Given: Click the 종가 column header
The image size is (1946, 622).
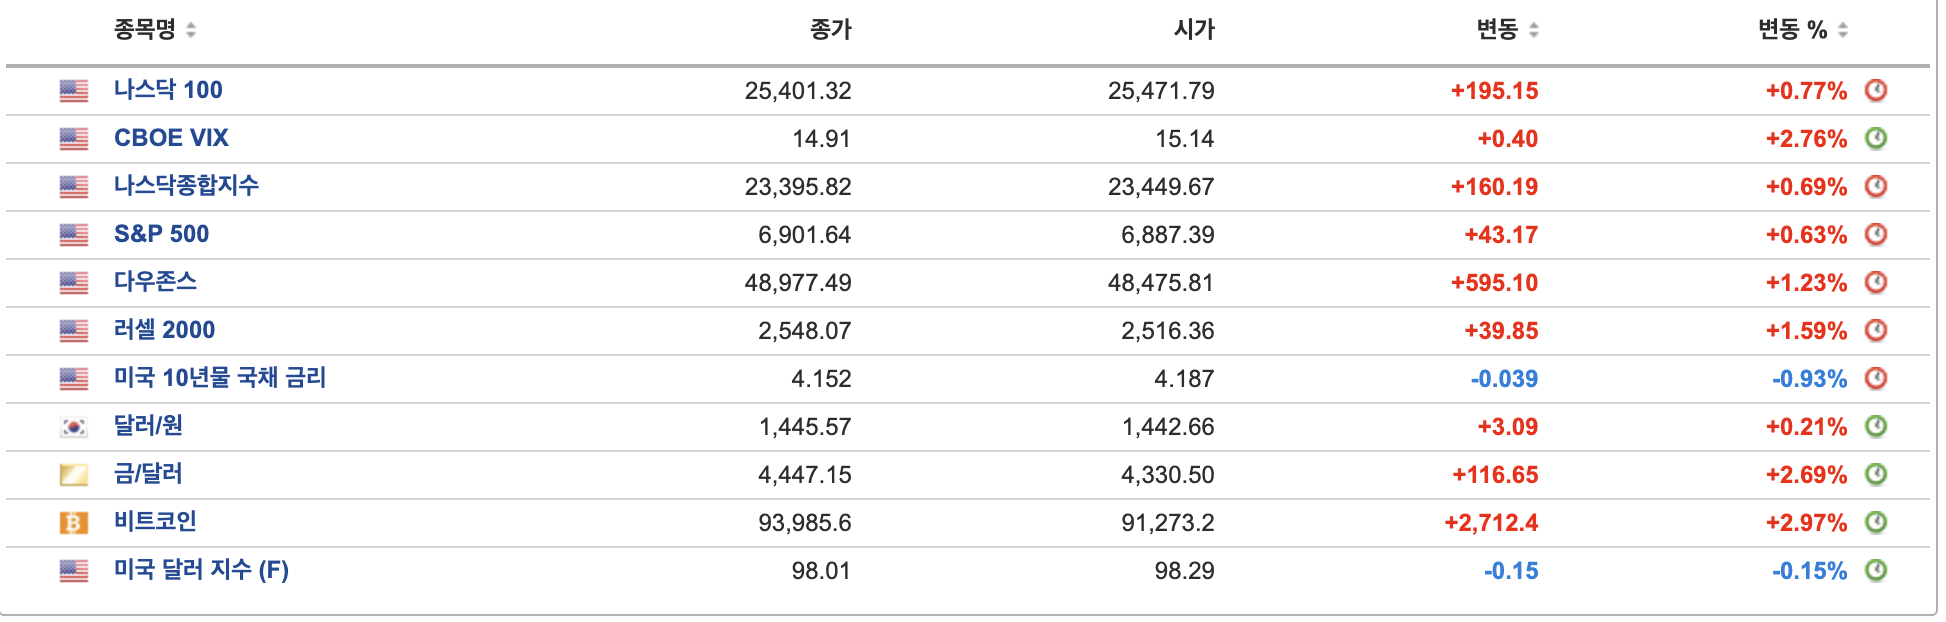Looking at the screenshot, I should pyautogui.click(x=830, y=30).
